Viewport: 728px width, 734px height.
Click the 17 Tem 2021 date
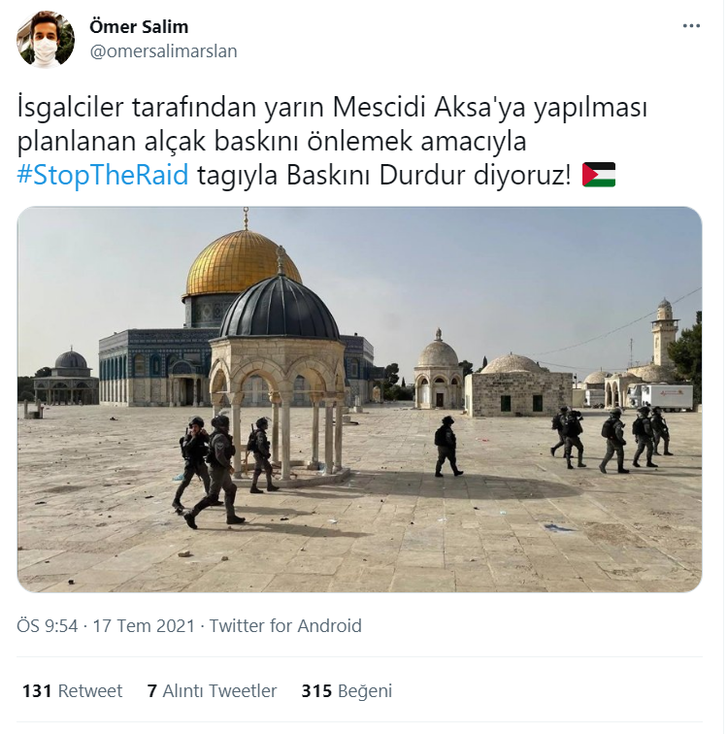[x=143, y=626]
